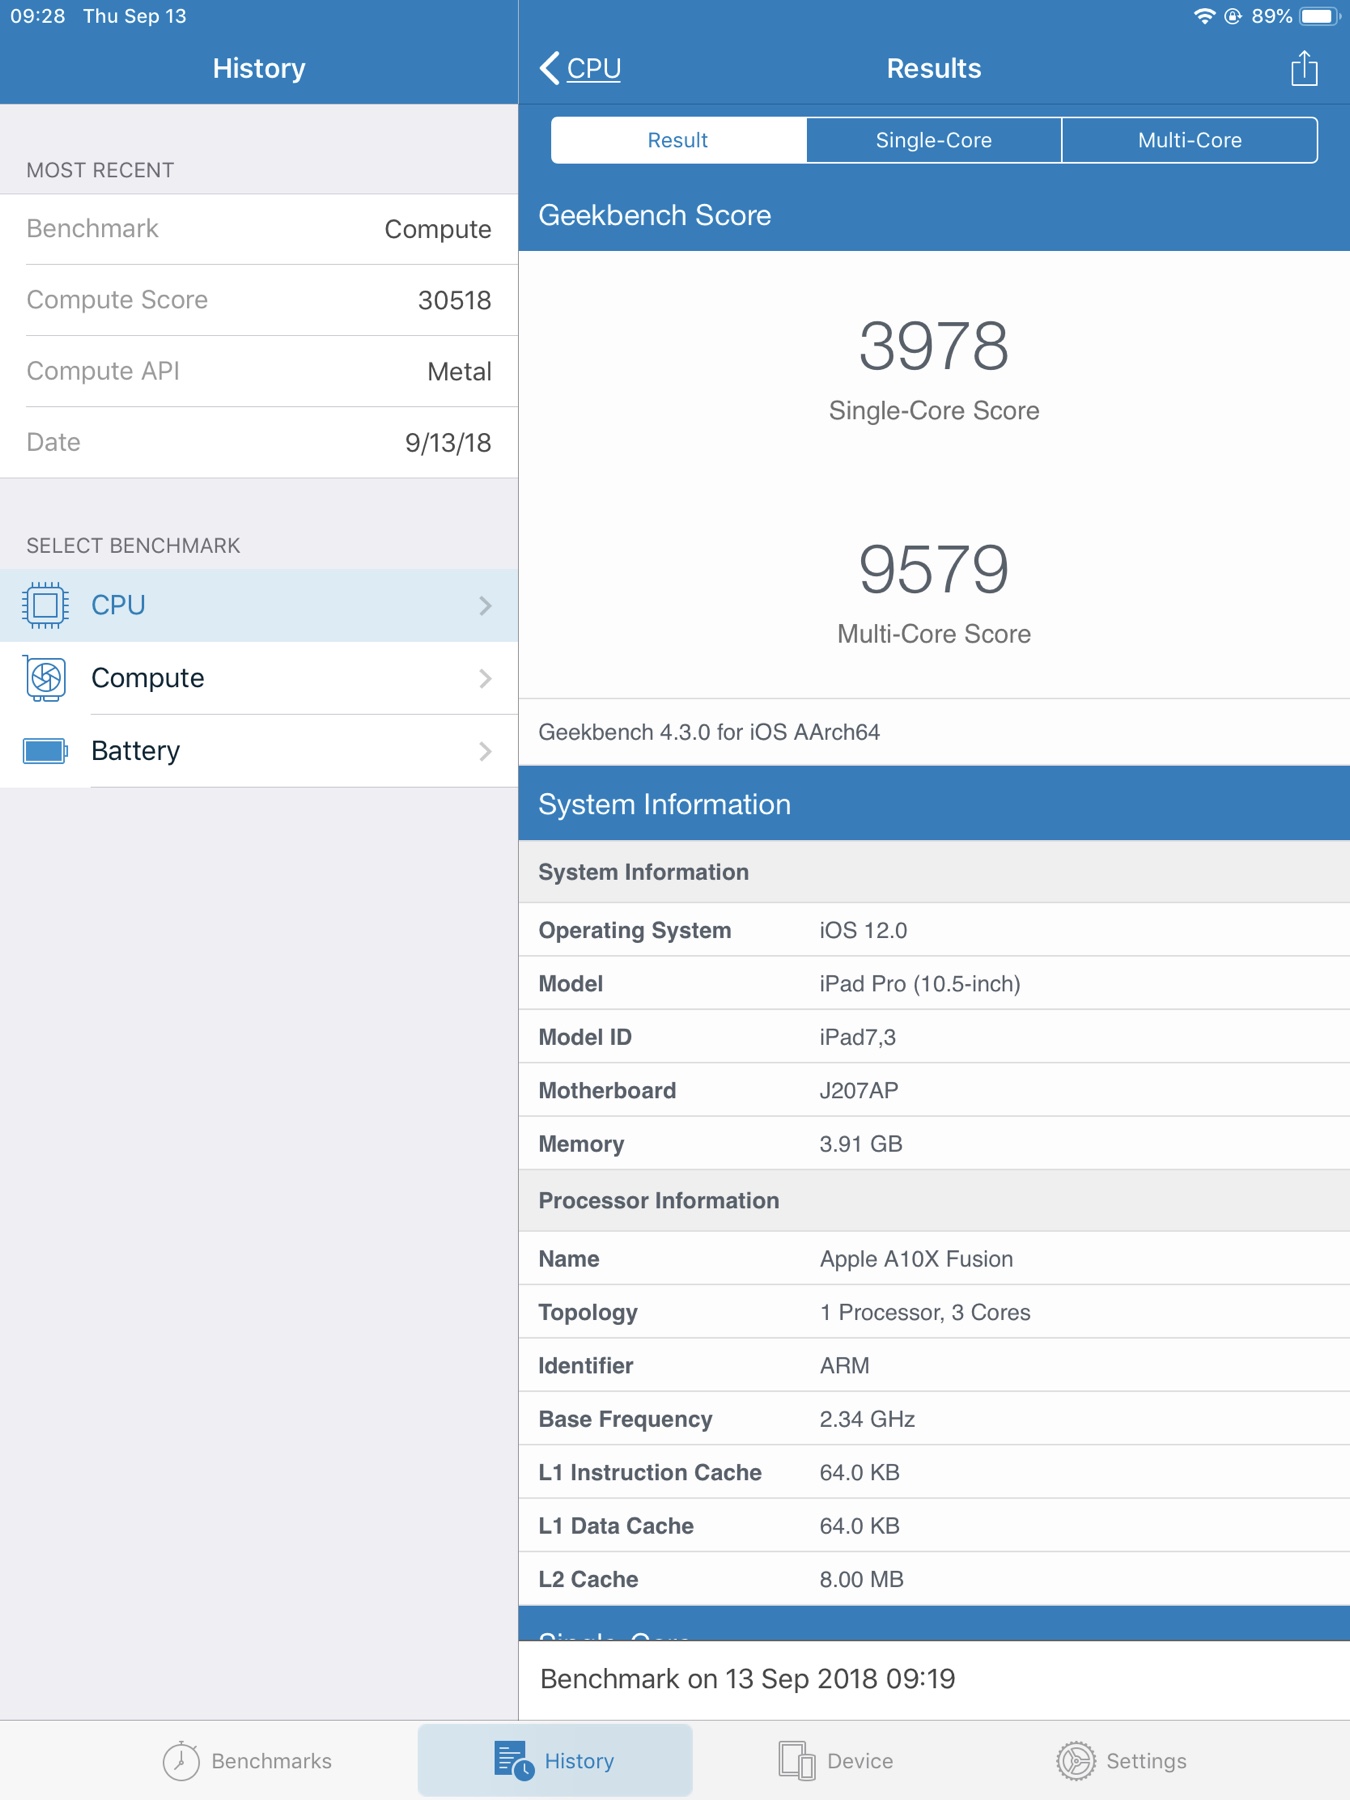Switch to the Result segment
The image size is (1350, 1800).
point(678,140)
